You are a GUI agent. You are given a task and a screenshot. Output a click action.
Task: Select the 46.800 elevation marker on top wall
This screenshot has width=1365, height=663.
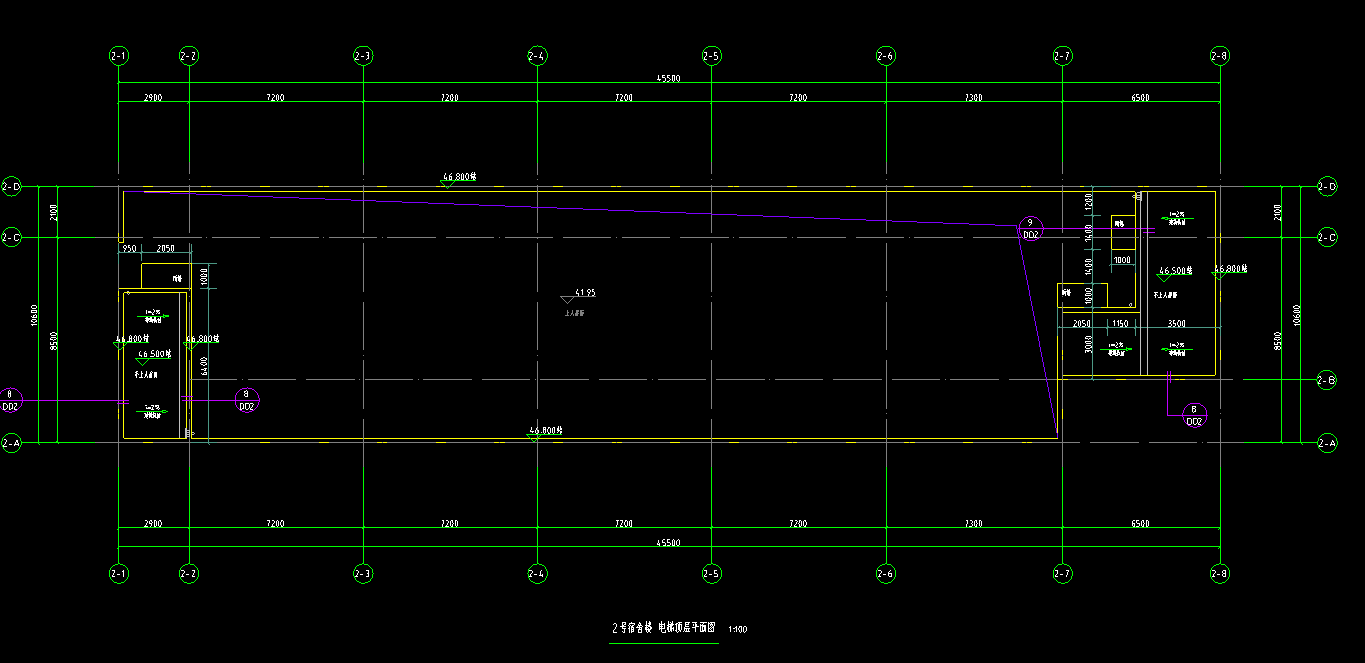459,176
